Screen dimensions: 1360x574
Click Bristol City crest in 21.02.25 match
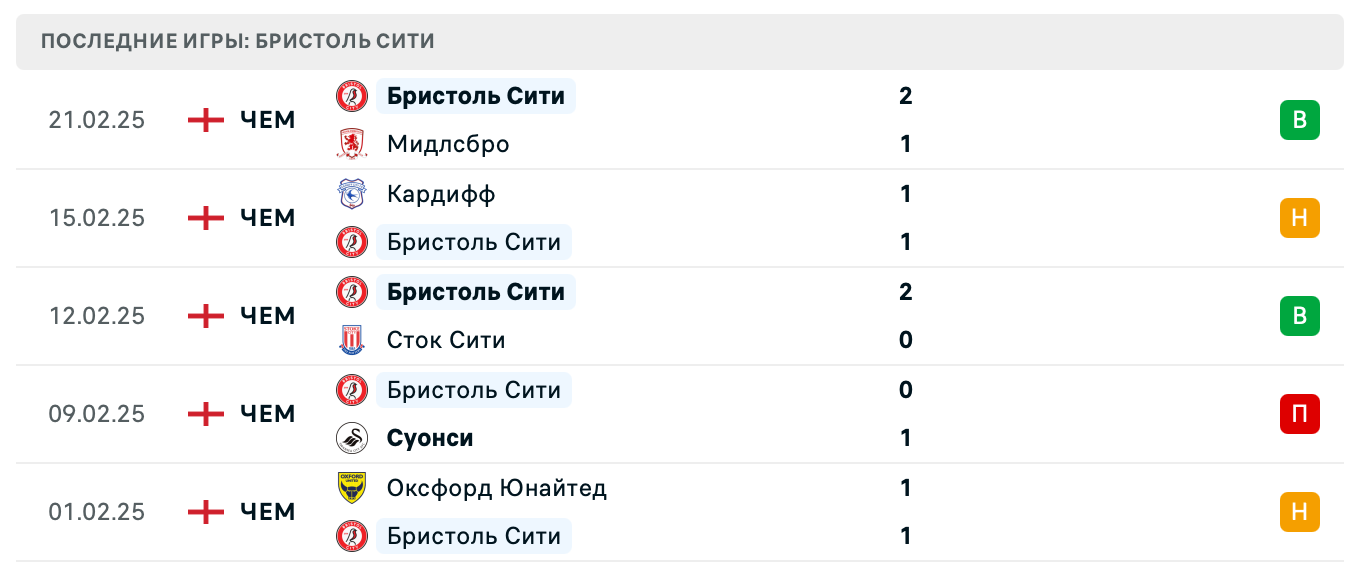[352, 96]
